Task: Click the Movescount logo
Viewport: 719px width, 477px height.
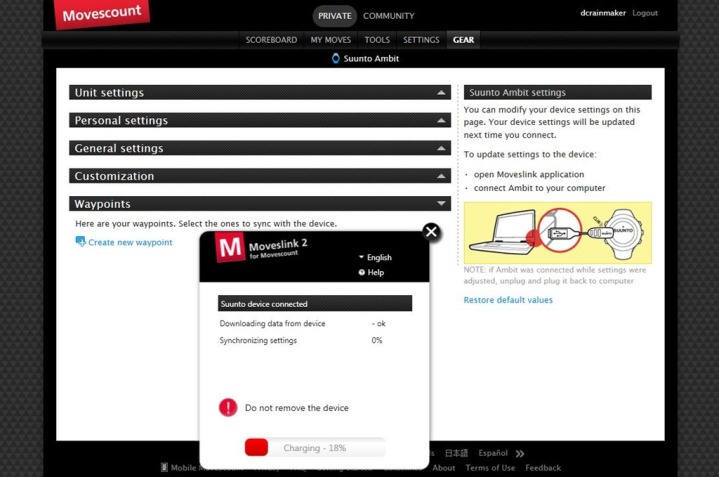Action: 102,13
